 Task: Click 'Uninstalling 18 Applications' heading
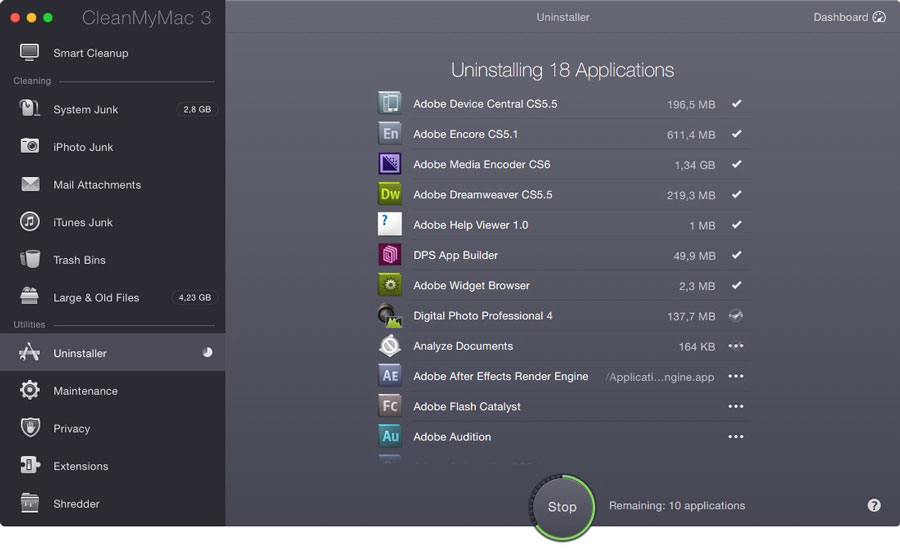[562, 70]
